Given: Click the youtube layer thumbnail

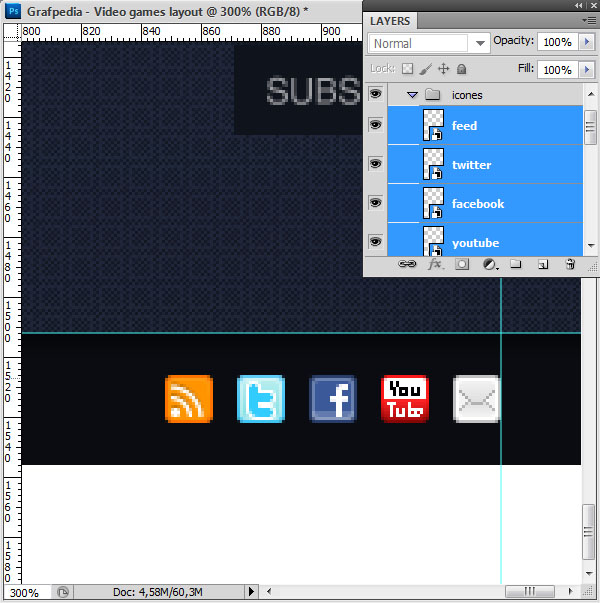Looking at the screenshot, I should [x=433, y=241].
